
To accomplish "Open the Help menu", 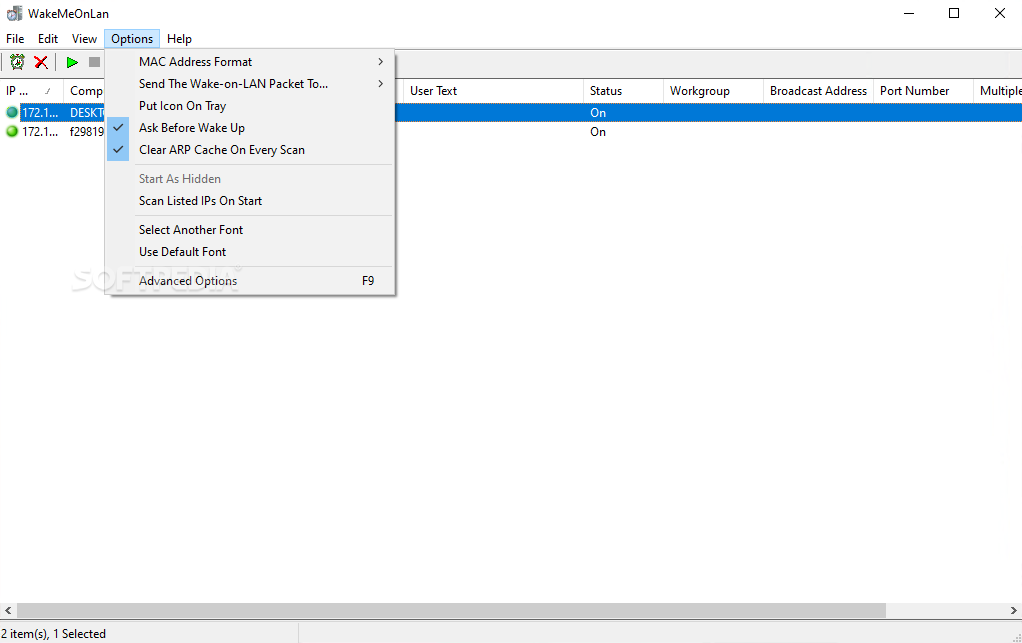I will [x=179, y=38].
